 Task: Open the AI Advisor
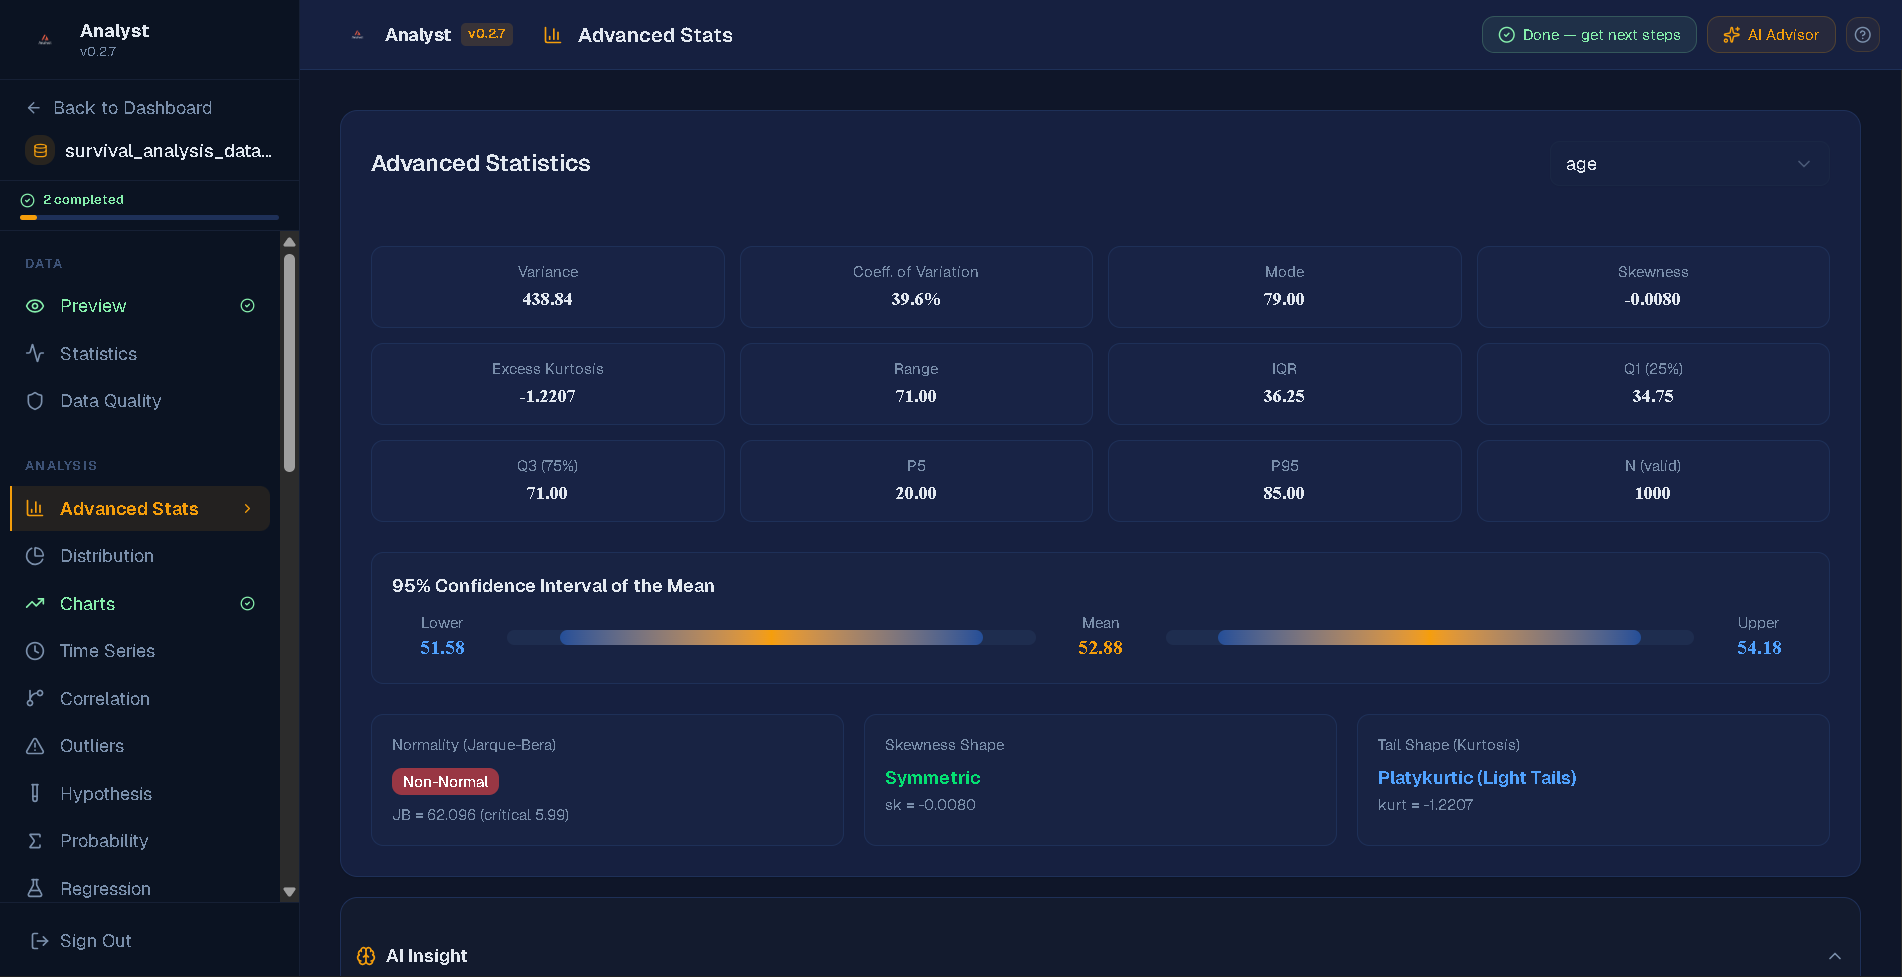(x=1770, y=35)
